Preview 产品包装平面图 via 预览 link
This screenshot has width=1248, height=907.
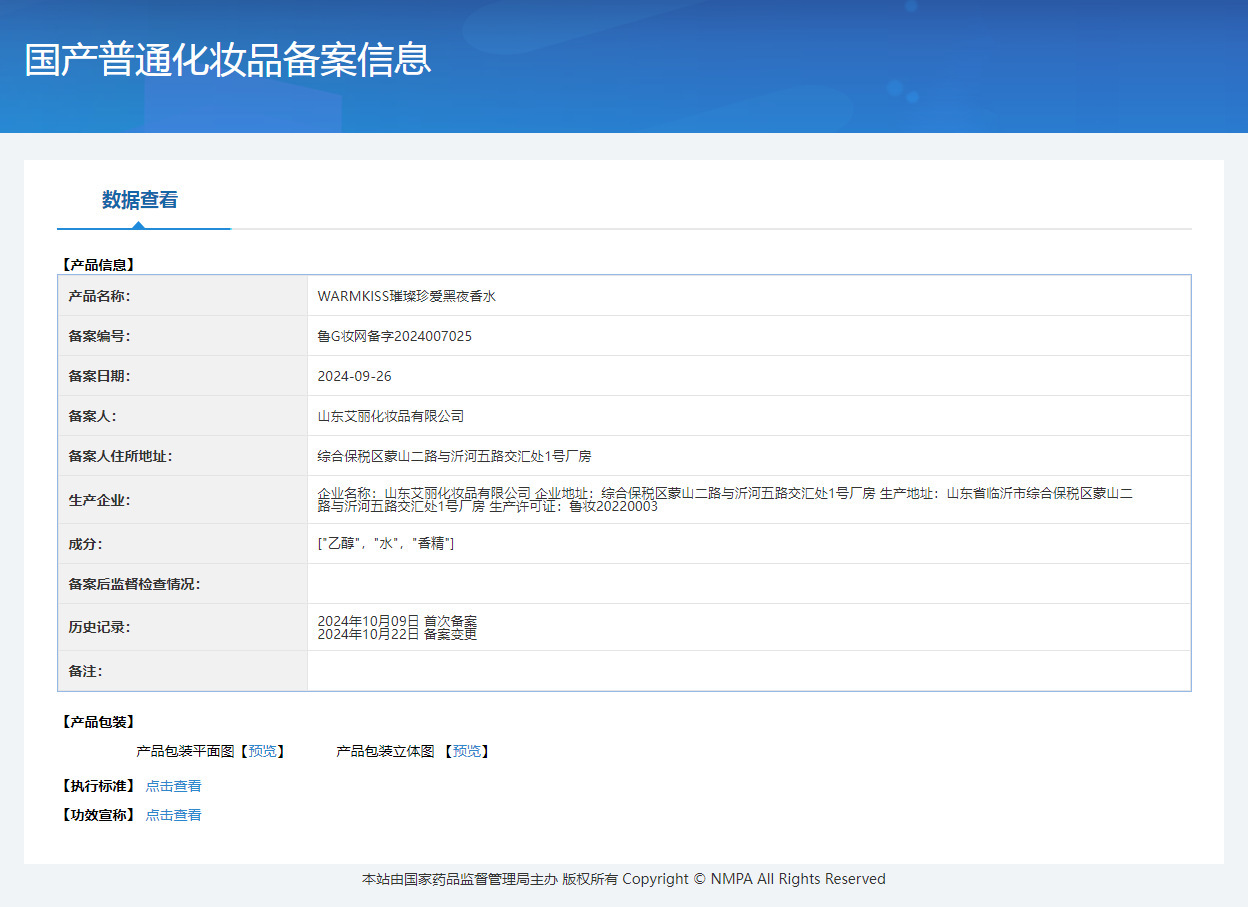[262, 751]
